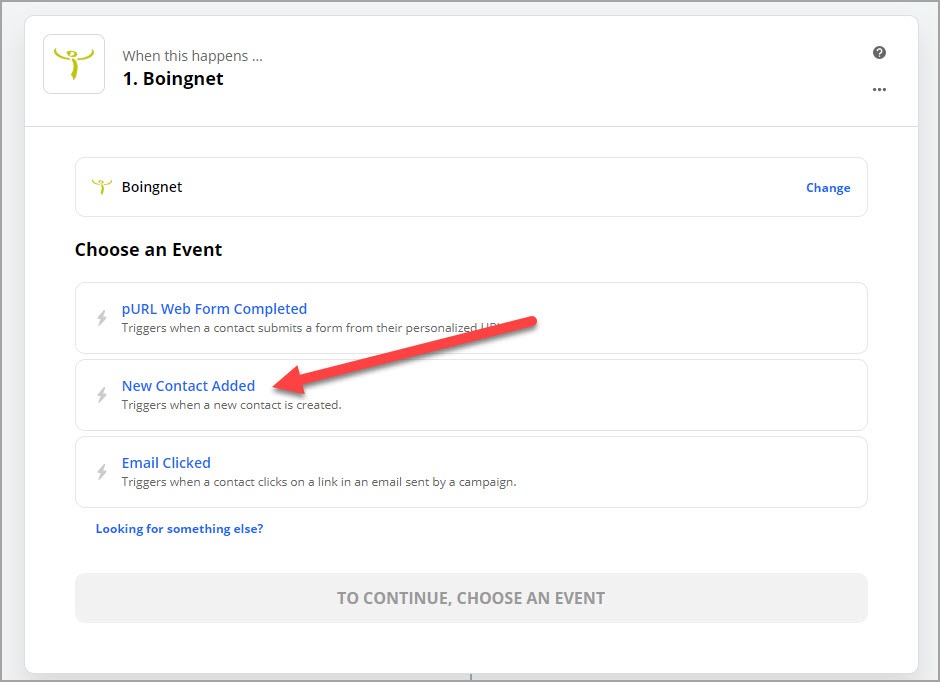Select the Email Clicked event

(x=471, y=472)
